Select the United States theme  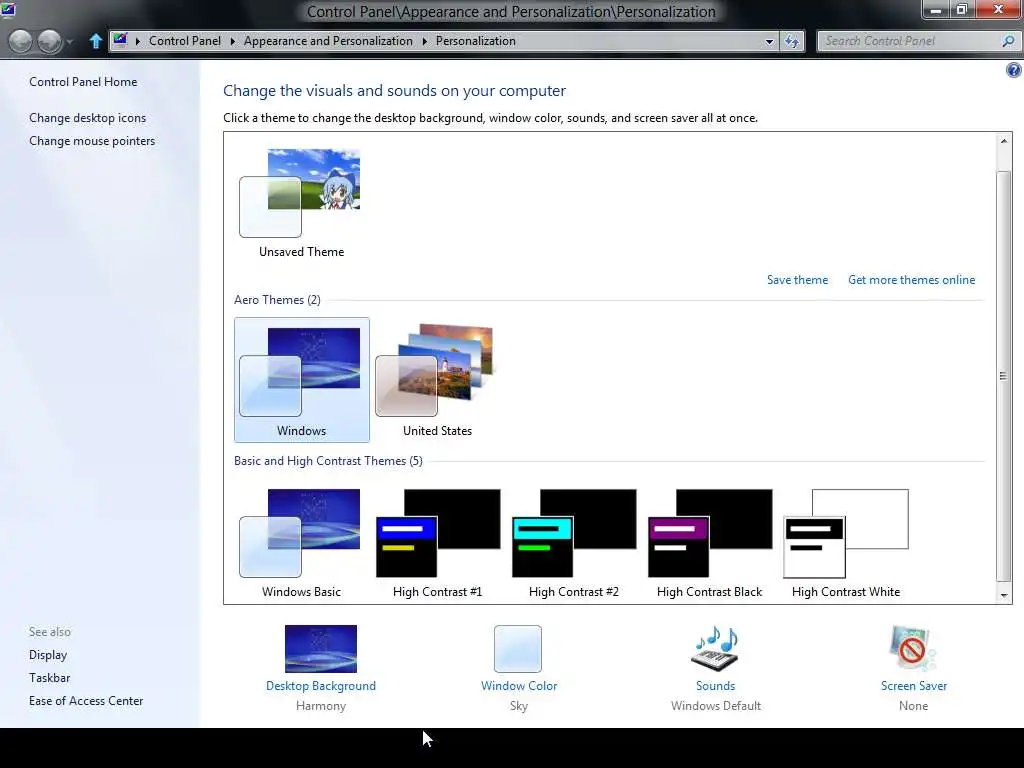click(437, 379)
